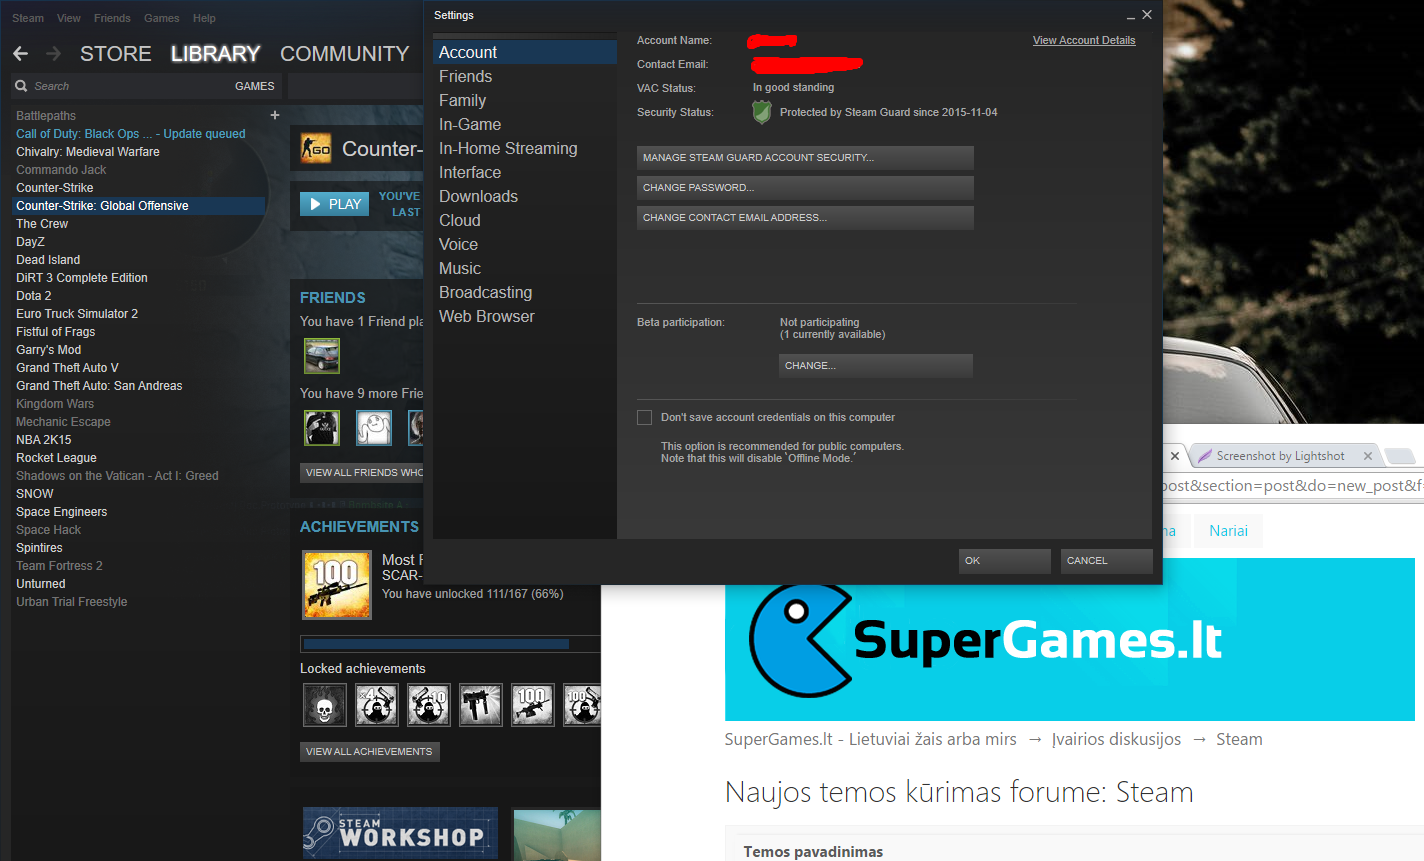Open View Account Details link
The image size is (1424, 861).
click(x=1084, y=40)
